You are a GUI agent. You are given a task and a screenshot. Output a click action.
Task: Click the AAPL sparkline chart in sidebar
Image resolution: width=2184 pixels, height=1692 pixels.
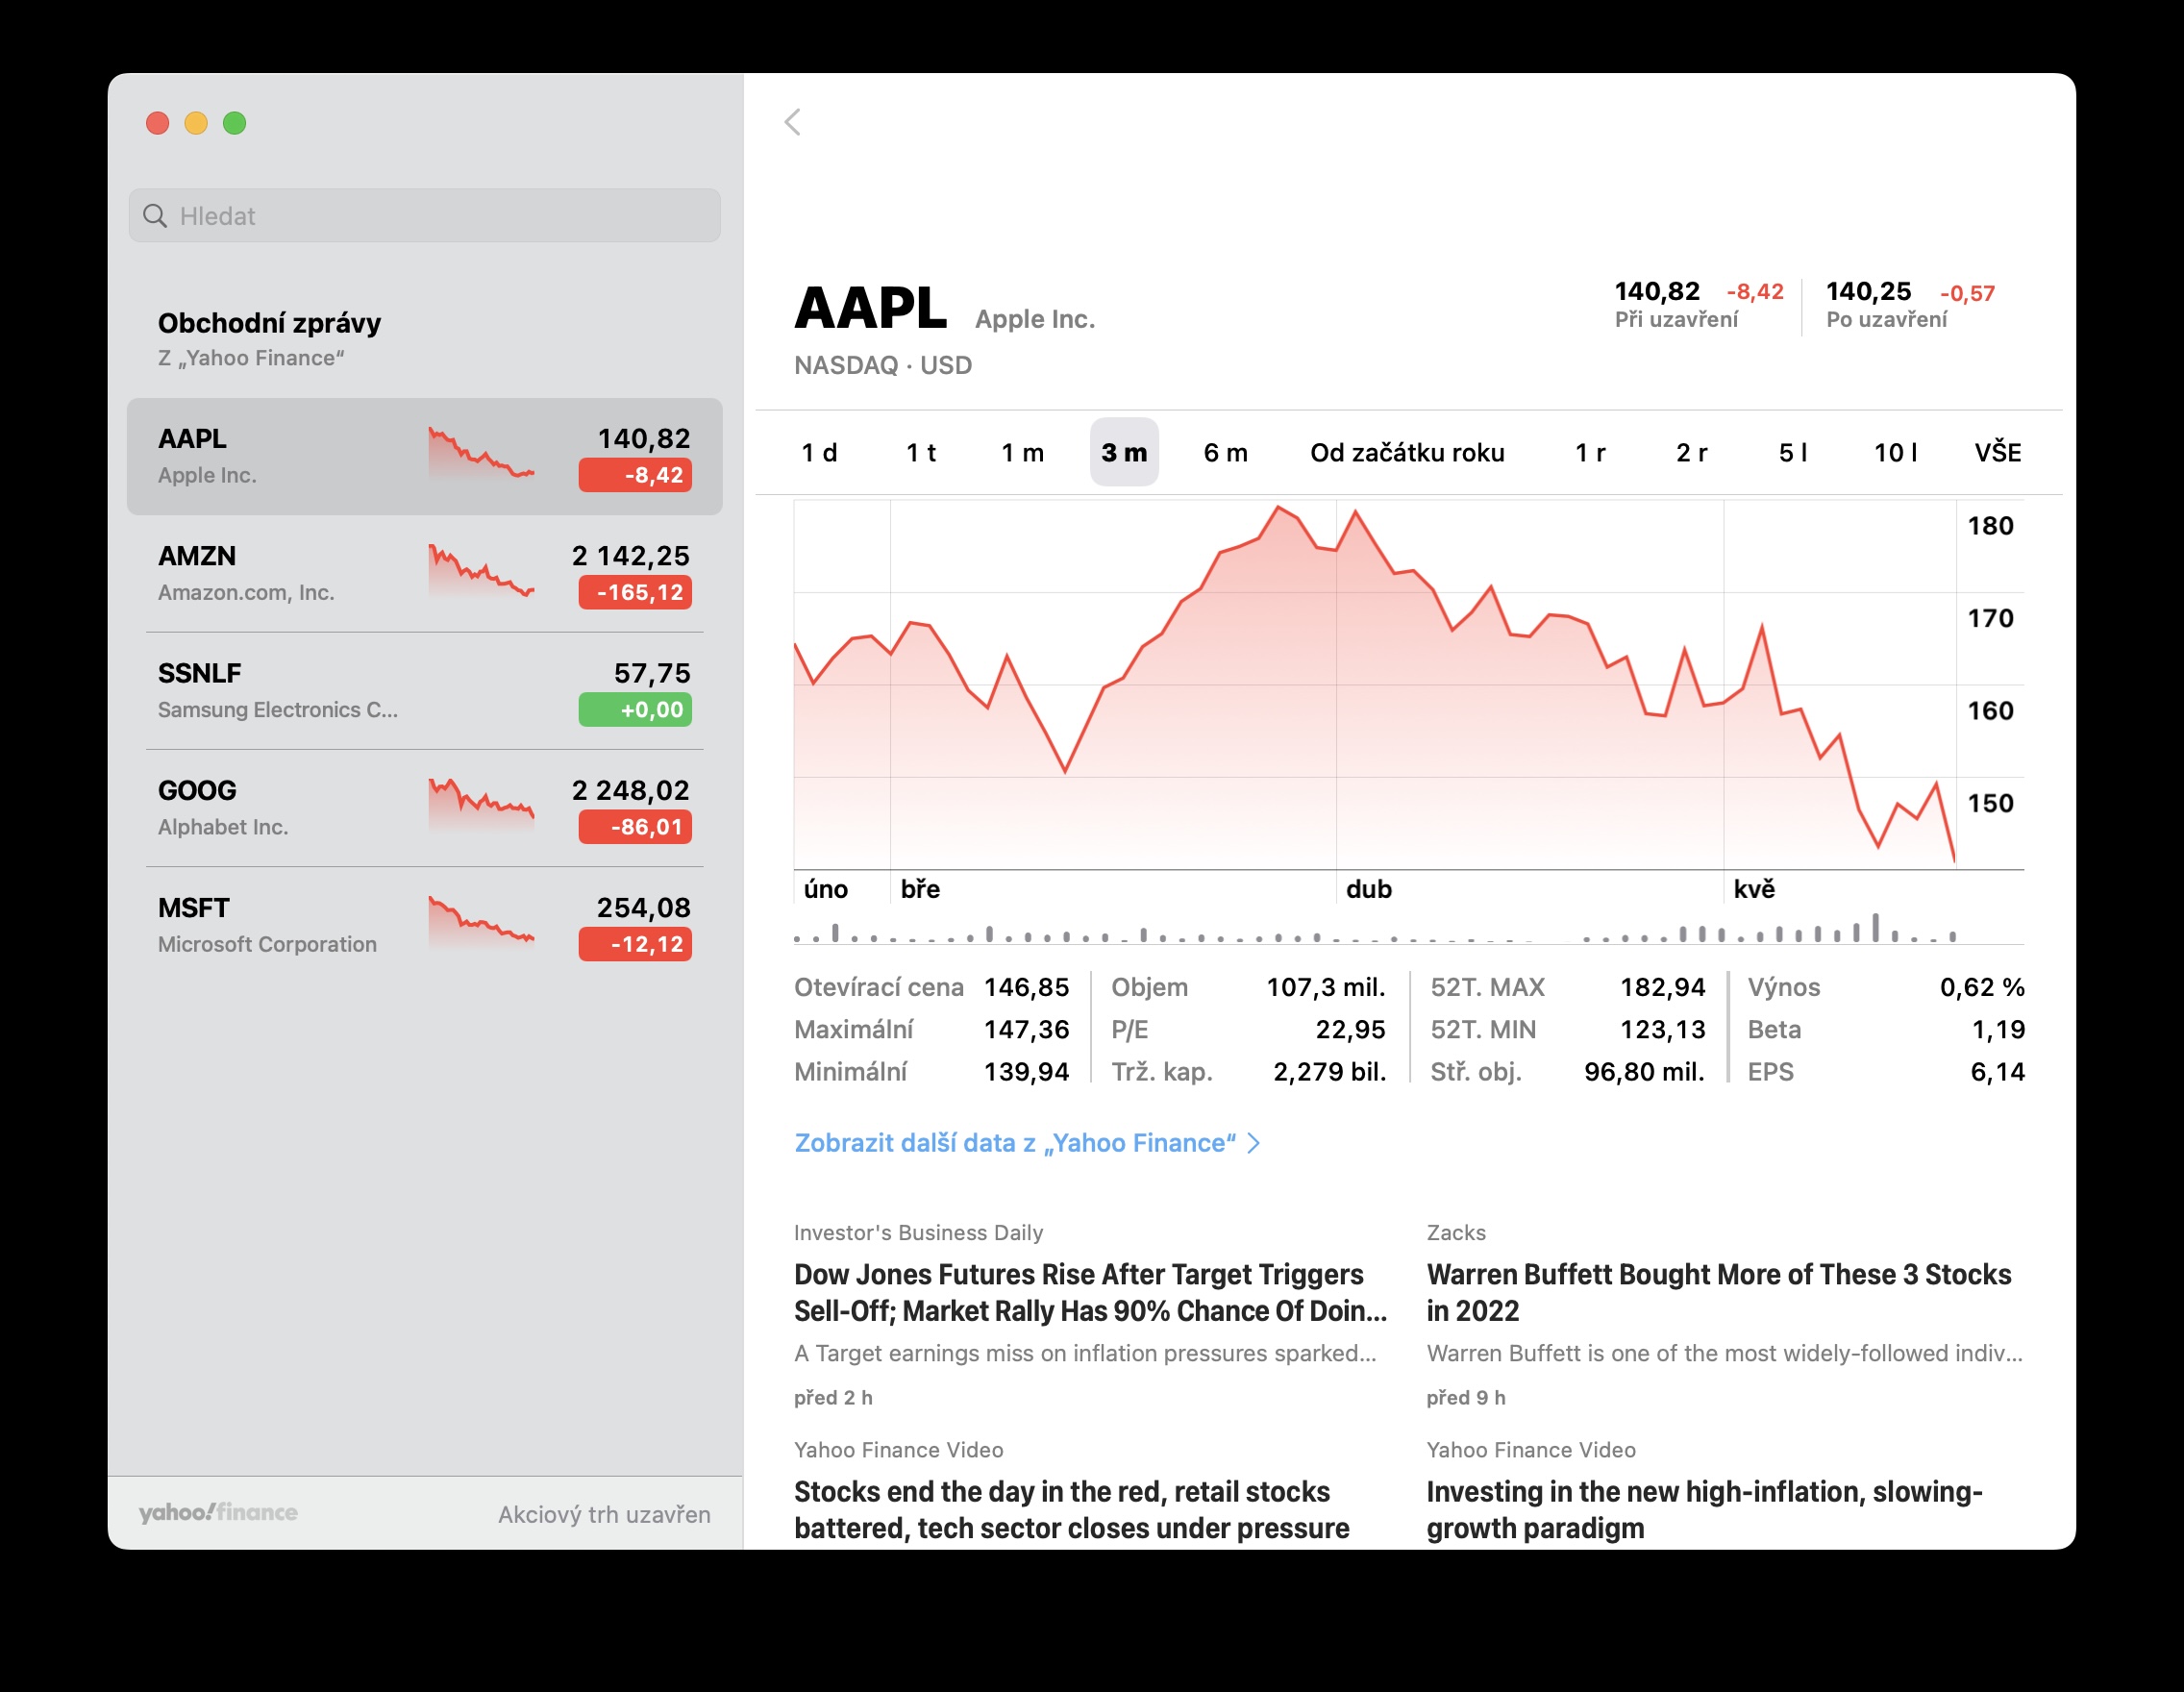(x=481, y=454)
